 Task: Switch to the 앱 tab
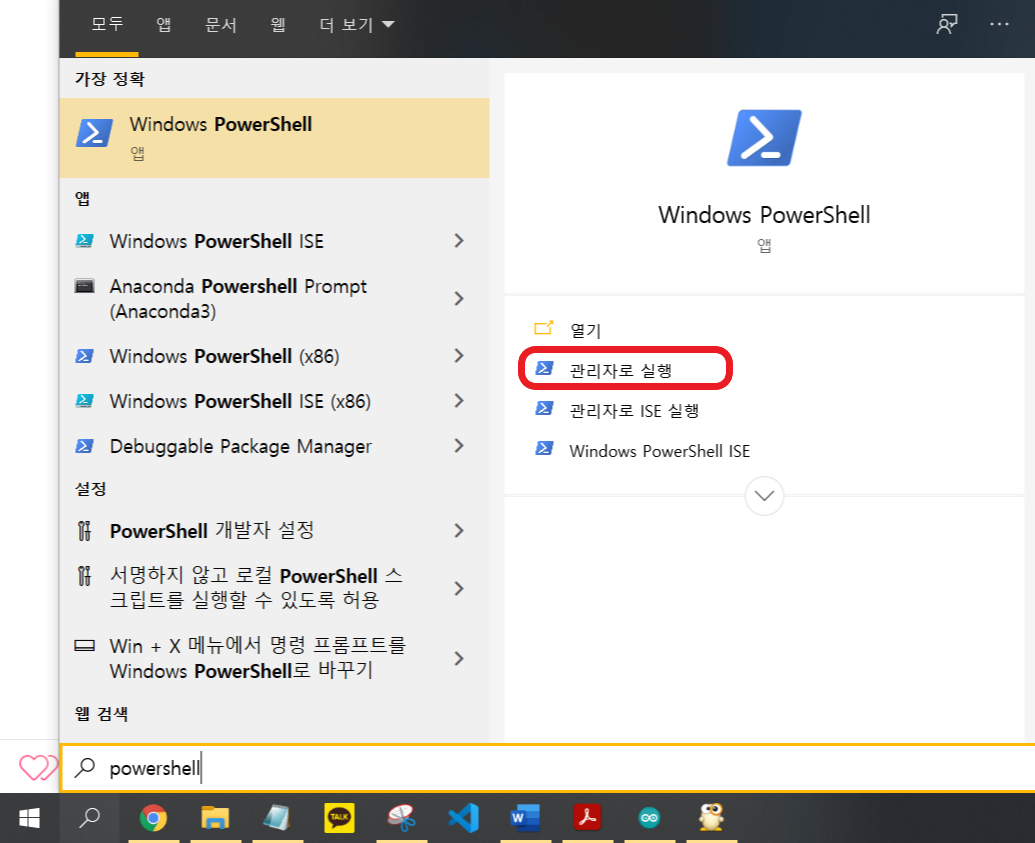(164, 24)
